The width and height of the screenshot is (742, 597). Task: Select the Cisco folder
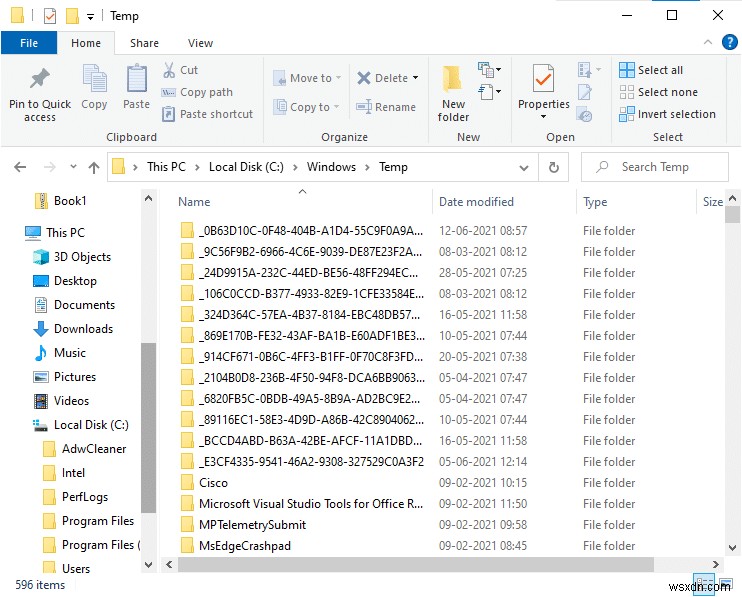click(x=204, y=483)
